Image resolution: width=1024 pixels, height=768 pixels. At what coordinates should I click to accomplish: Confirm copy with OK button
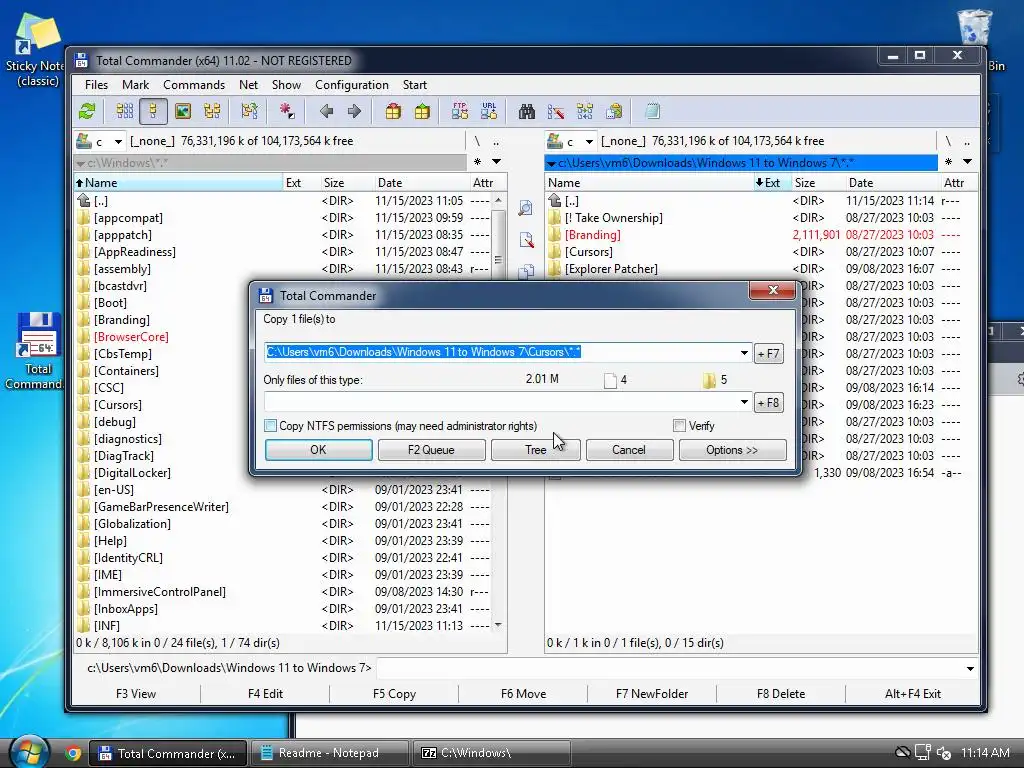tap(319, 450)
